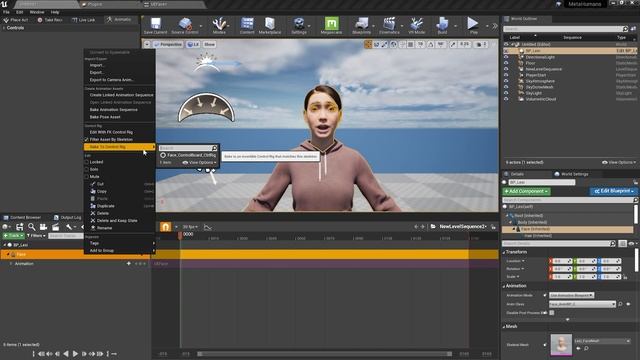The image size is (640, 360).
Task: Click the viewport Show button
Action: click(x=209, y=44)
